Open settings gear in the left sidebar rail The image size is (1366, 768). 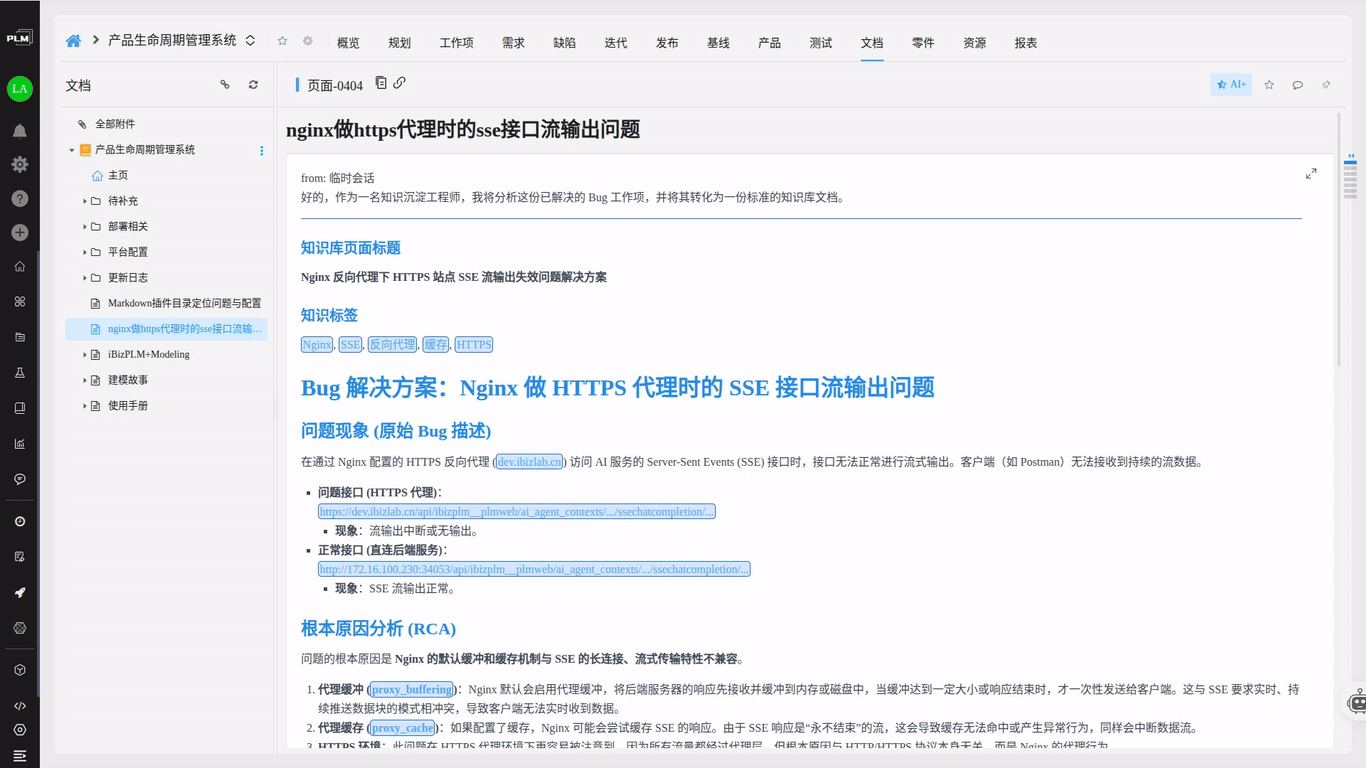coord(19,164)
